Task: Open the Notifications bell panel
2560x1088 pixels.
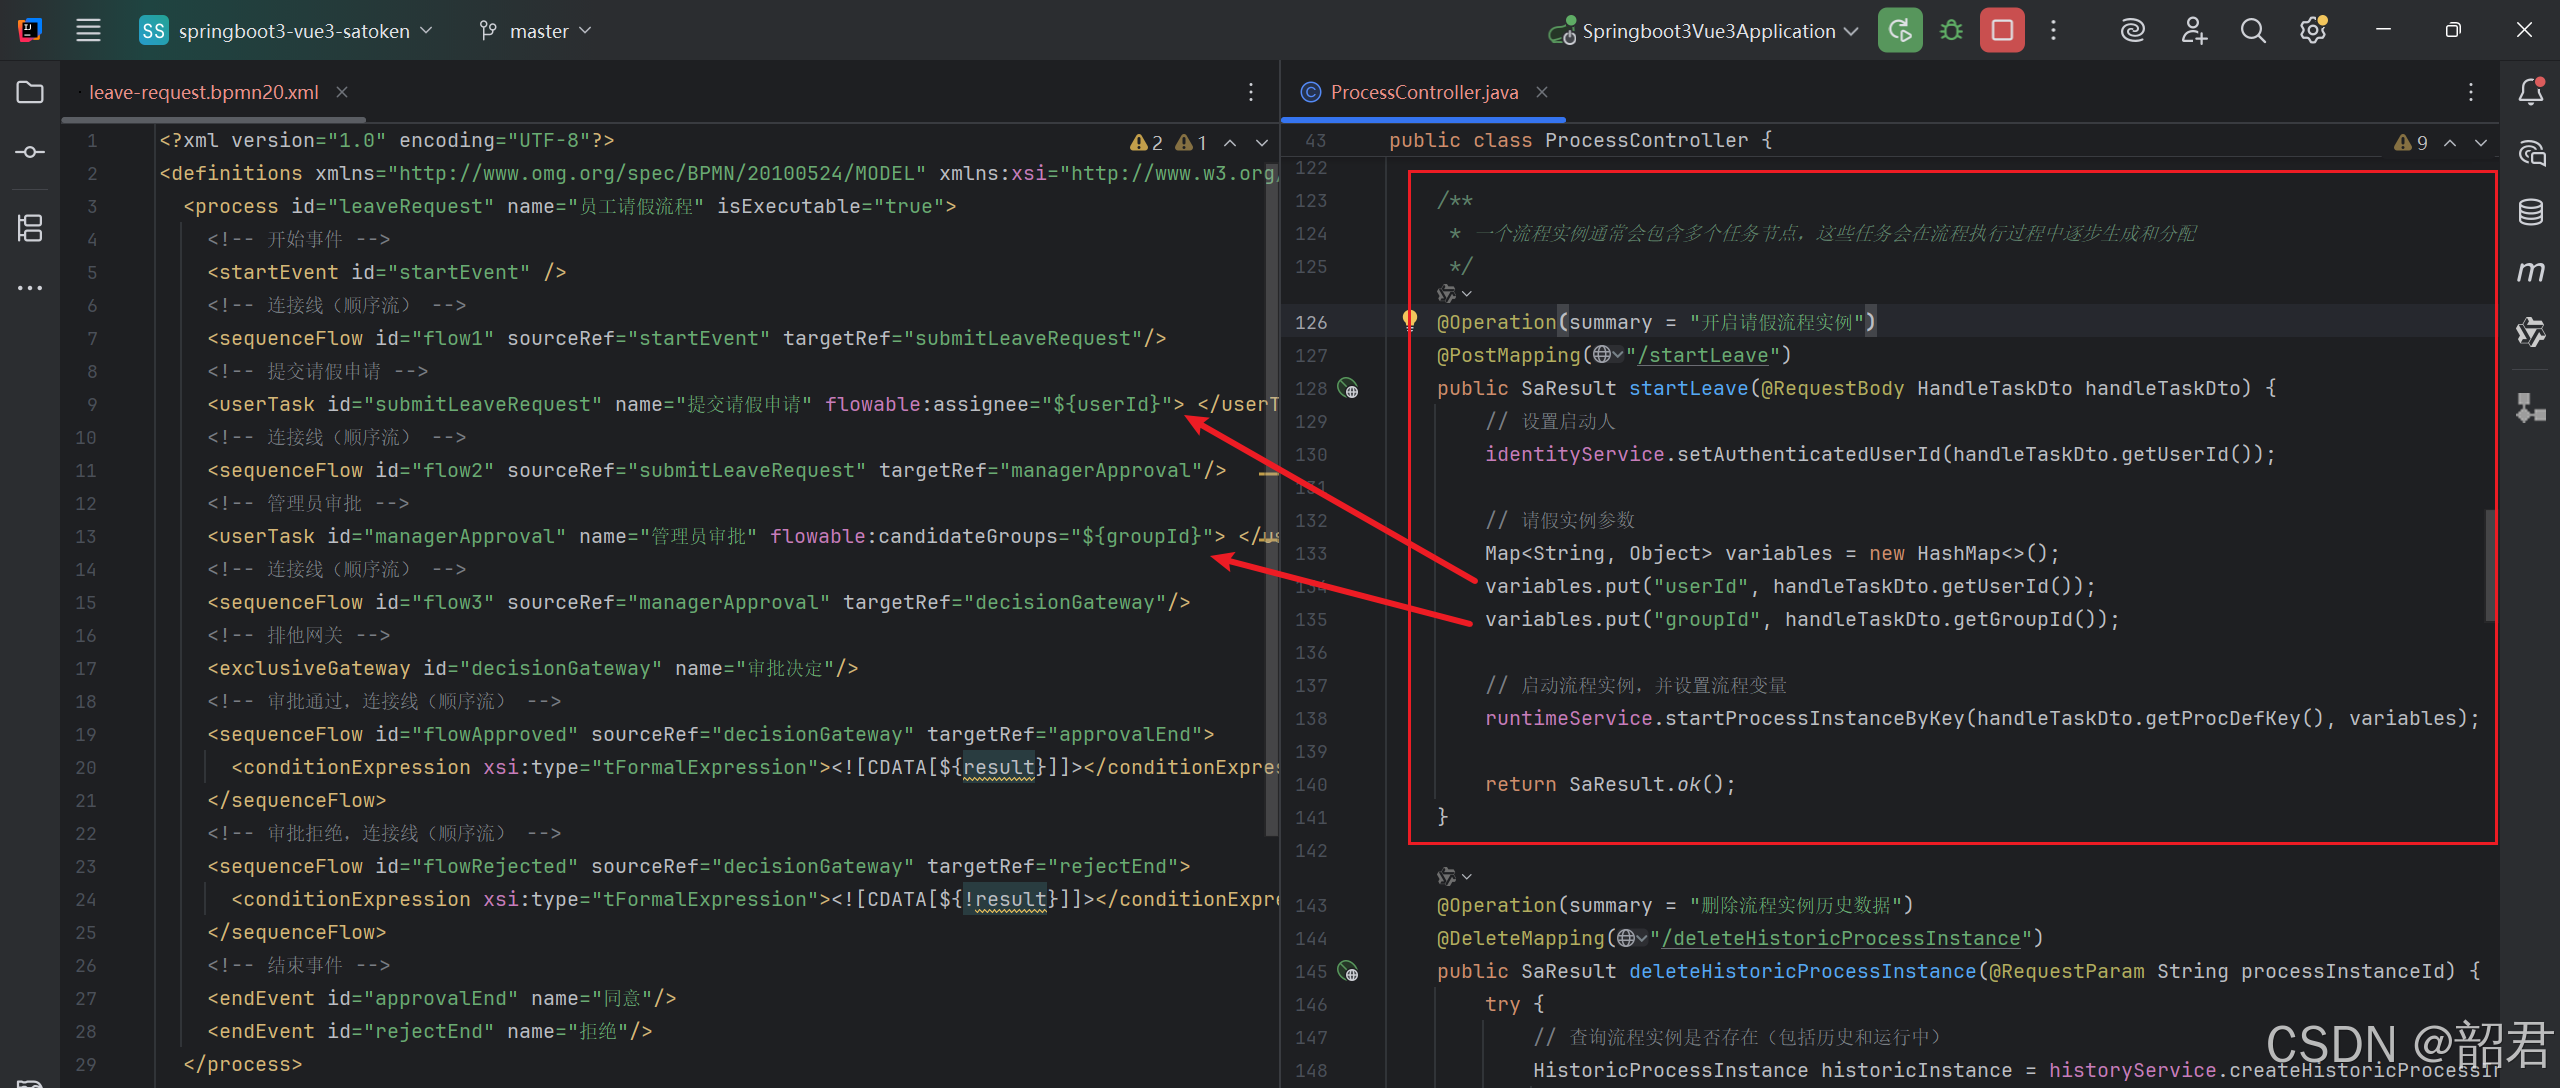Action: [x=2530, y=92]
